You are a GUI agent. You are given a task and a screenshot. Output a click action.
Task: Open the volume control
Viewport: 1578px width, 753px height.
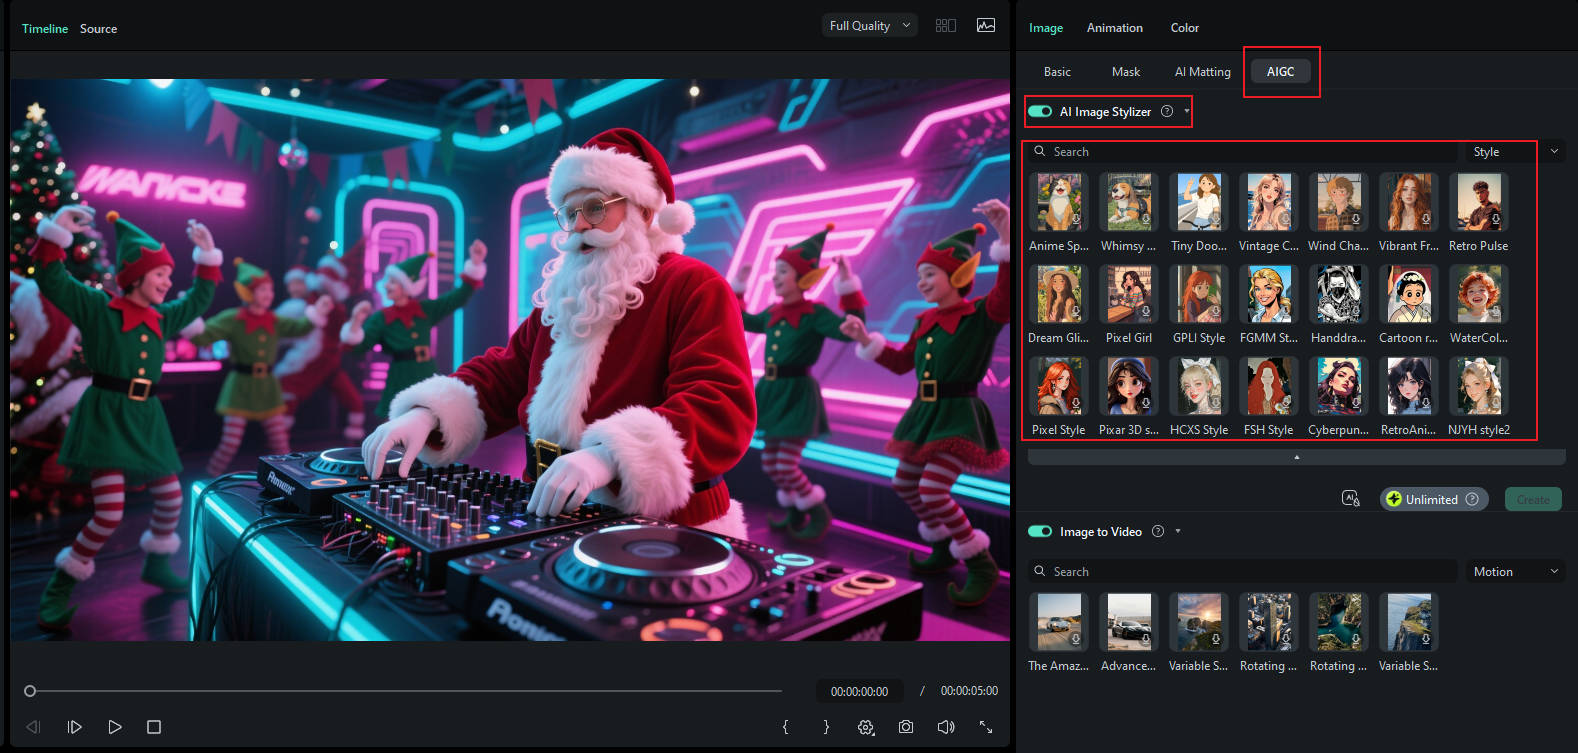point(946,727)
